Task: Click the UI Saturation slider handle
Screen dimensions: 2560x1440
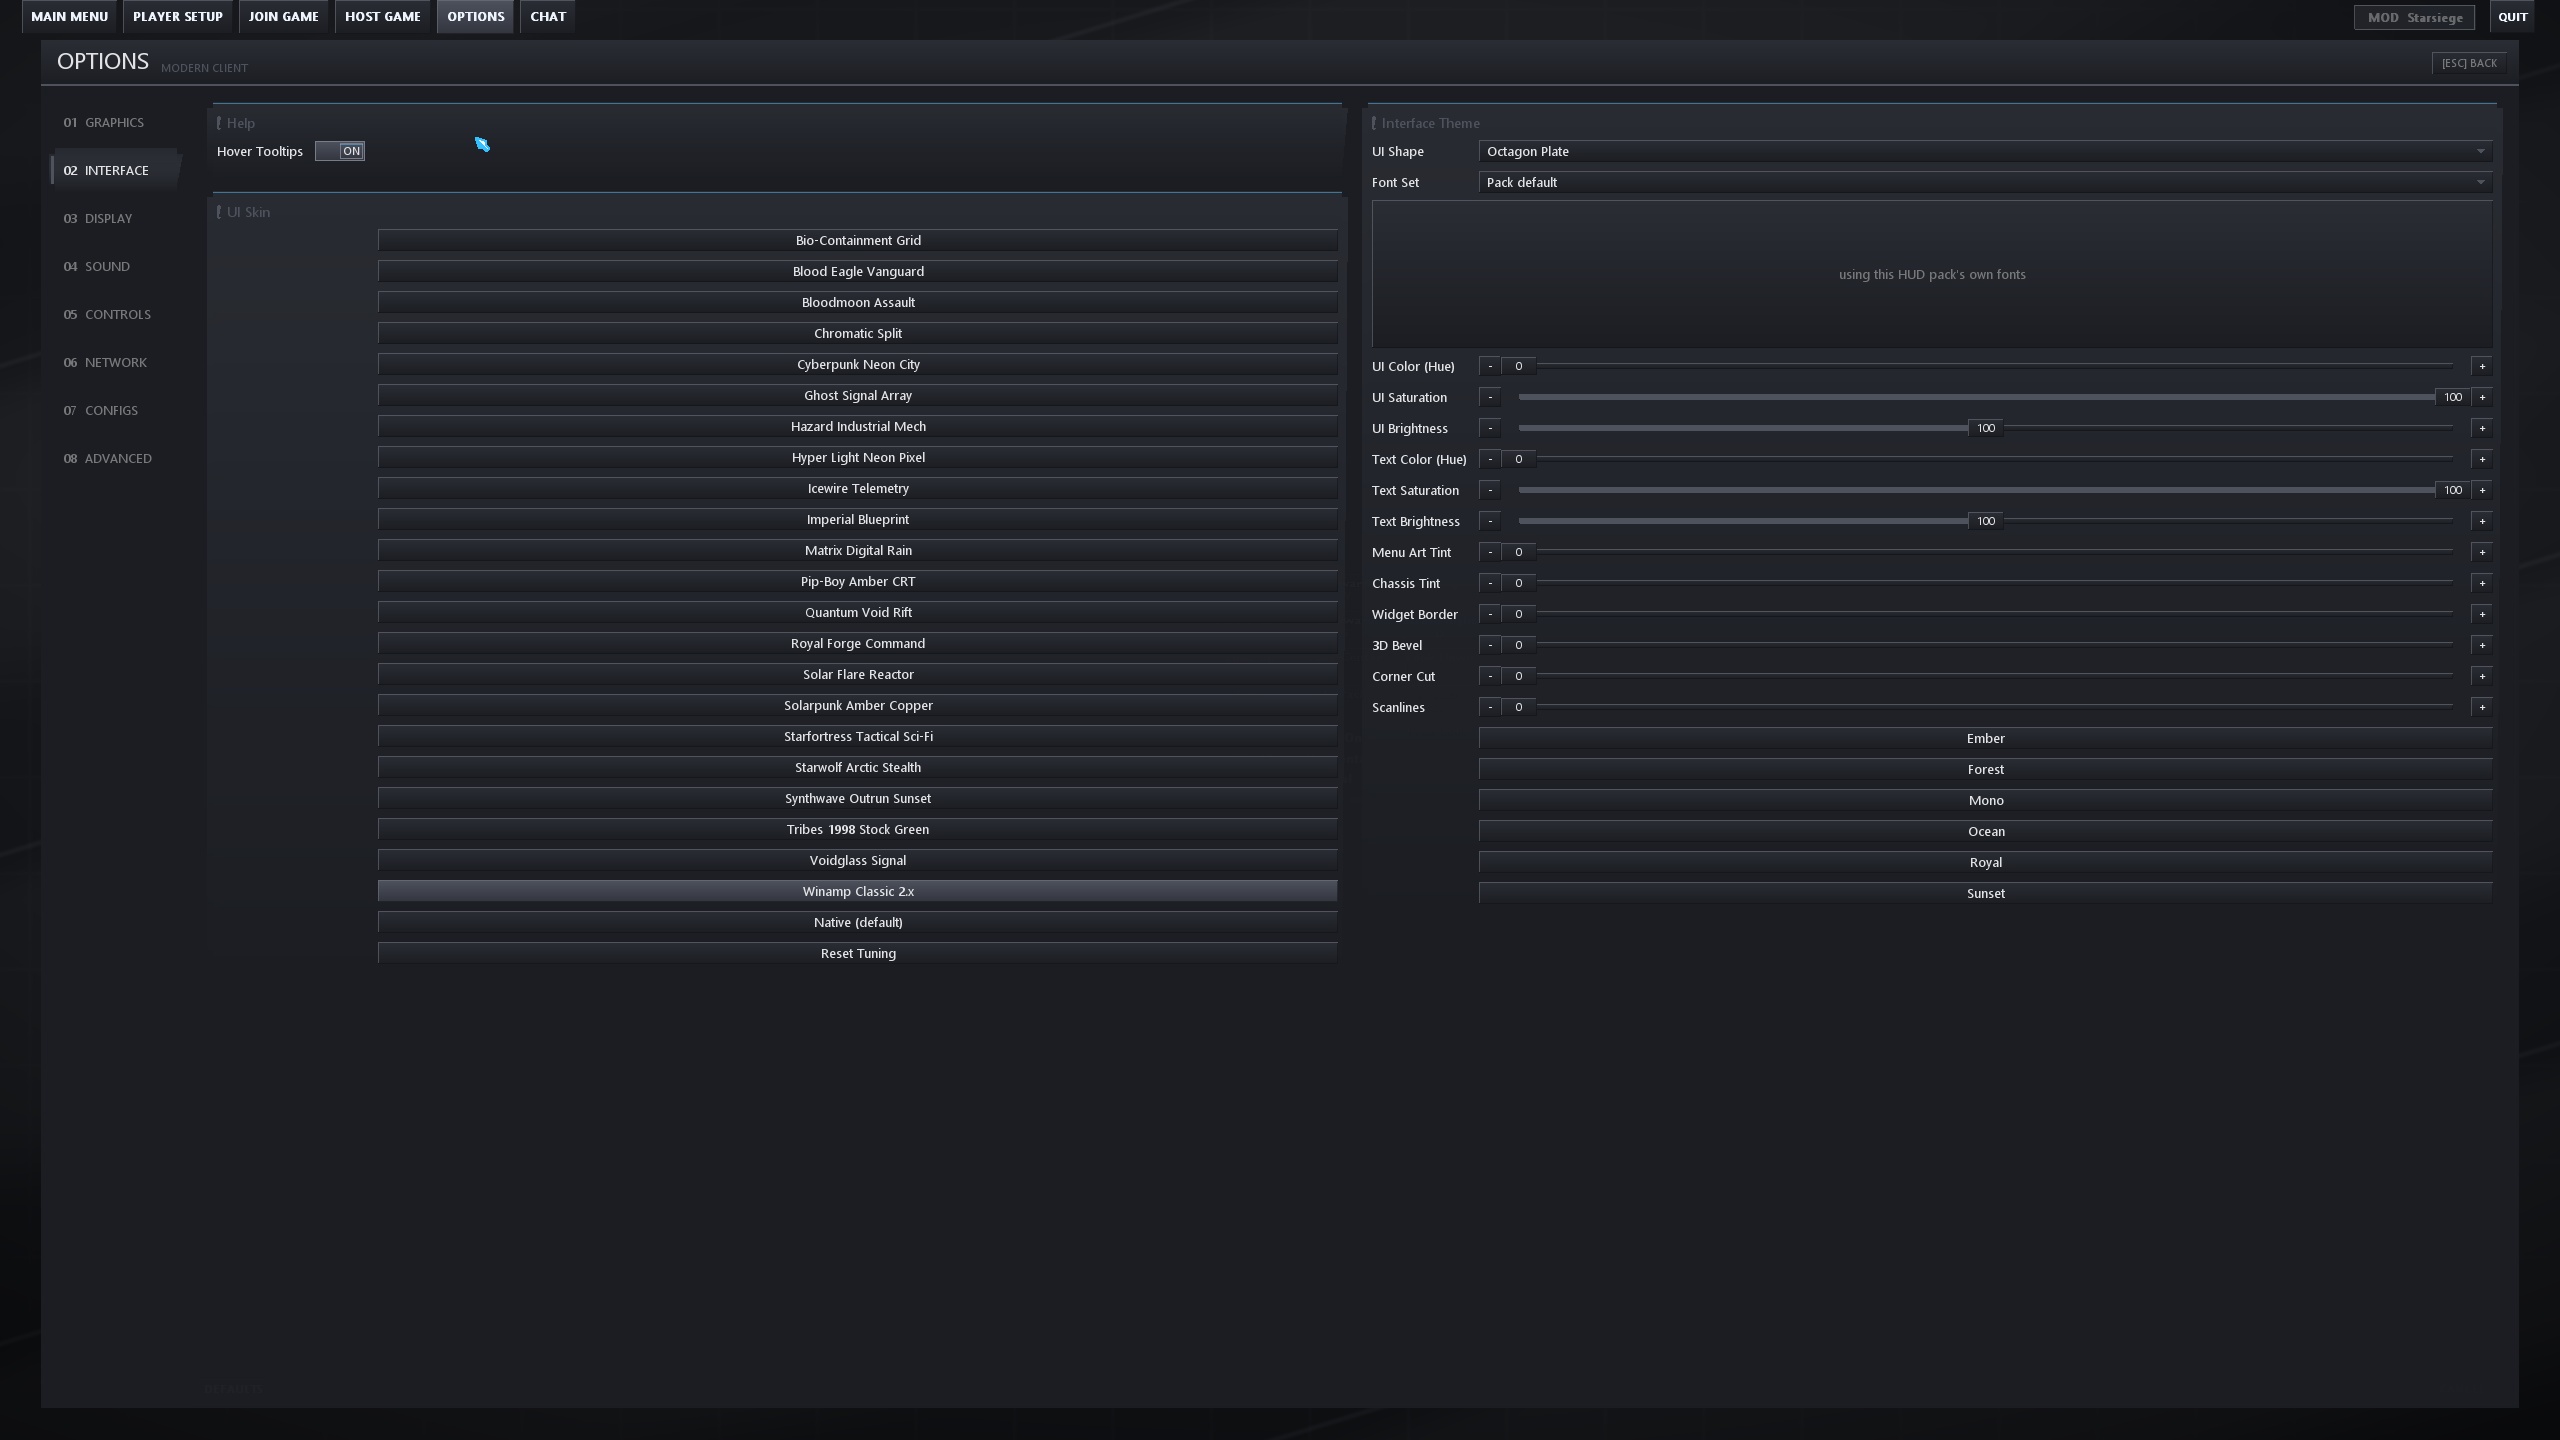Action: point(2452,397)
